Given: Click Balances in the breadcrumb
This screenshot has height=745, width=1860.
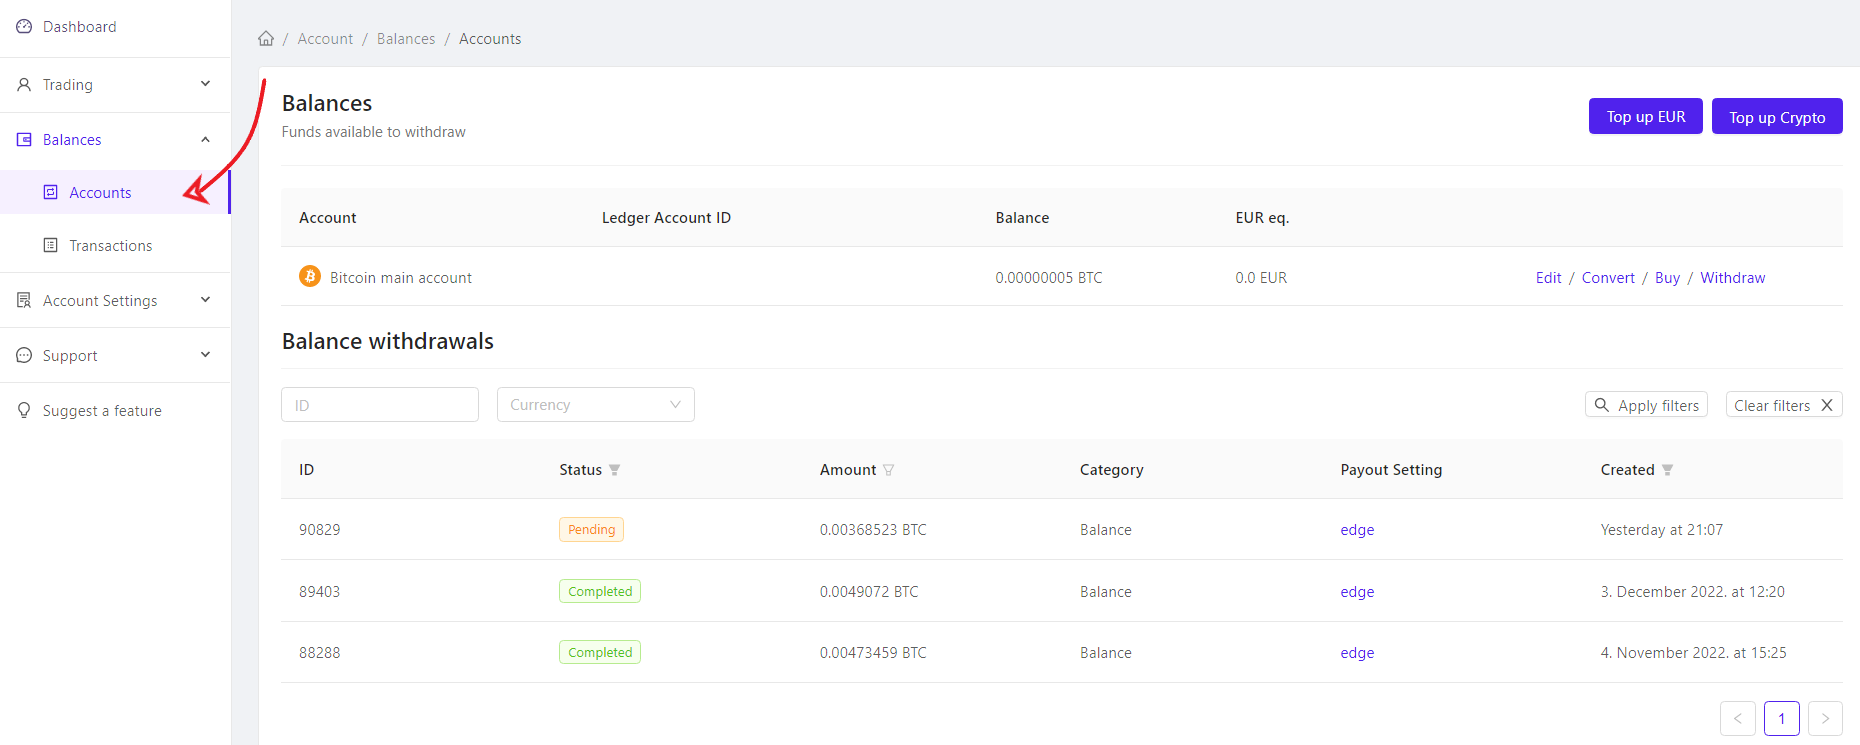Looking at the screenshot, I should click(406, 39).
